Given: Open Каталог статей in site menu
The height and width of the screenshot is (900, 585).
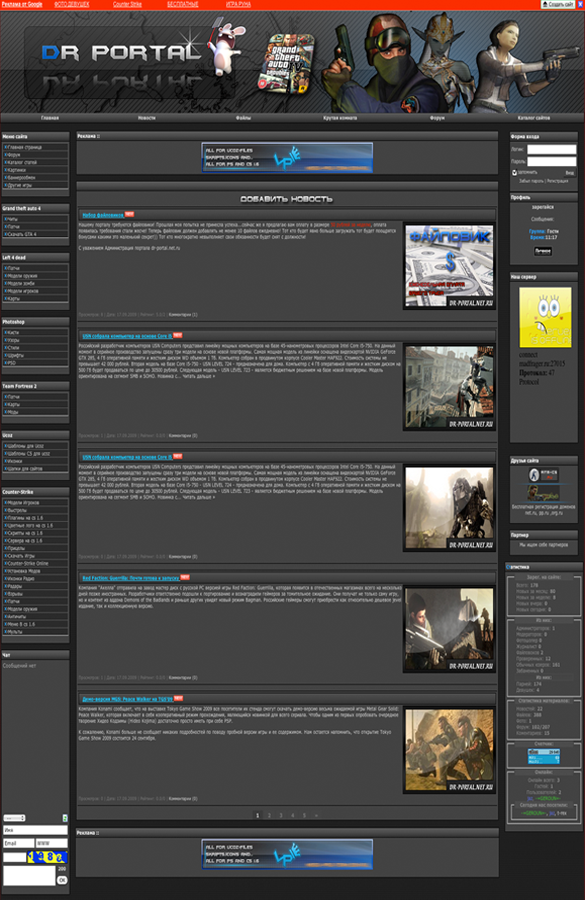Looking at the screenshot, I should tap(36, 162).
